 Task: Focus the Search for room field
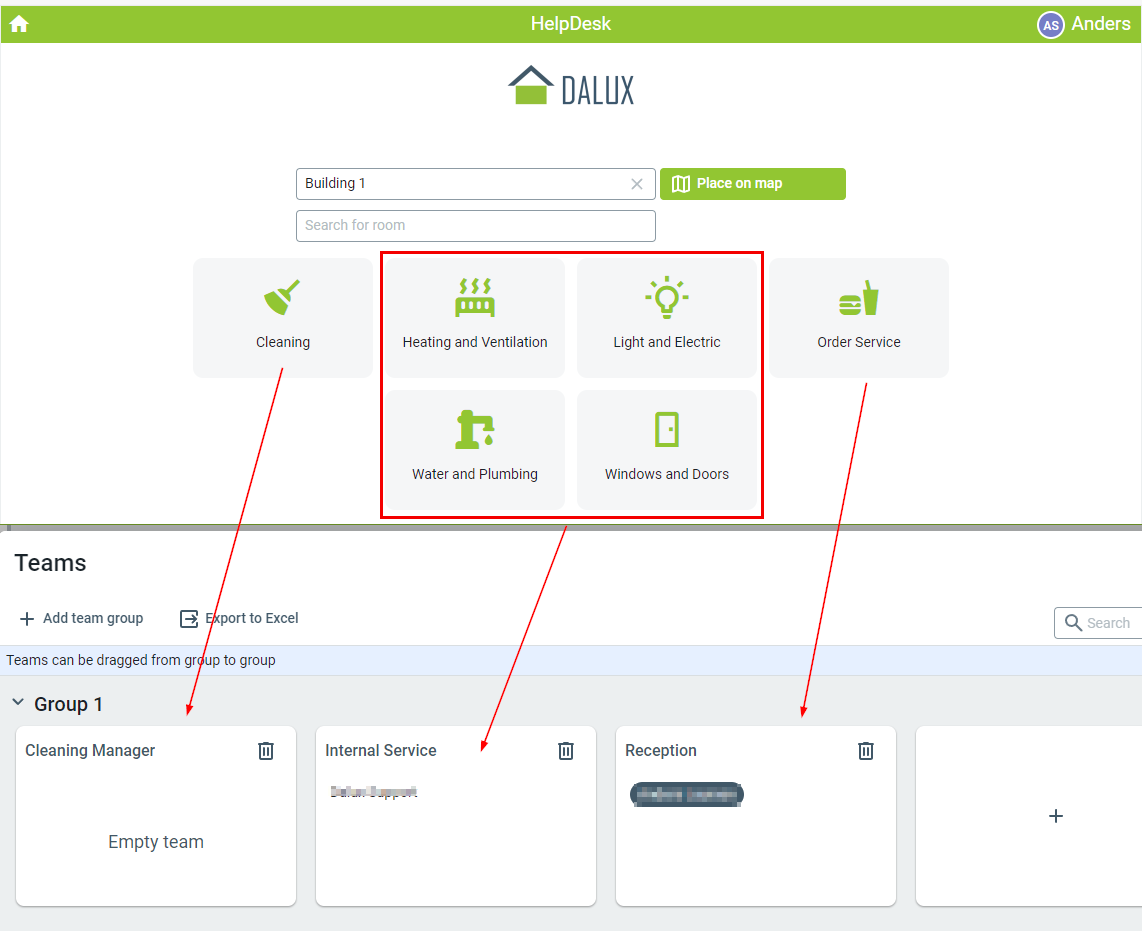[x=475, y=226]
